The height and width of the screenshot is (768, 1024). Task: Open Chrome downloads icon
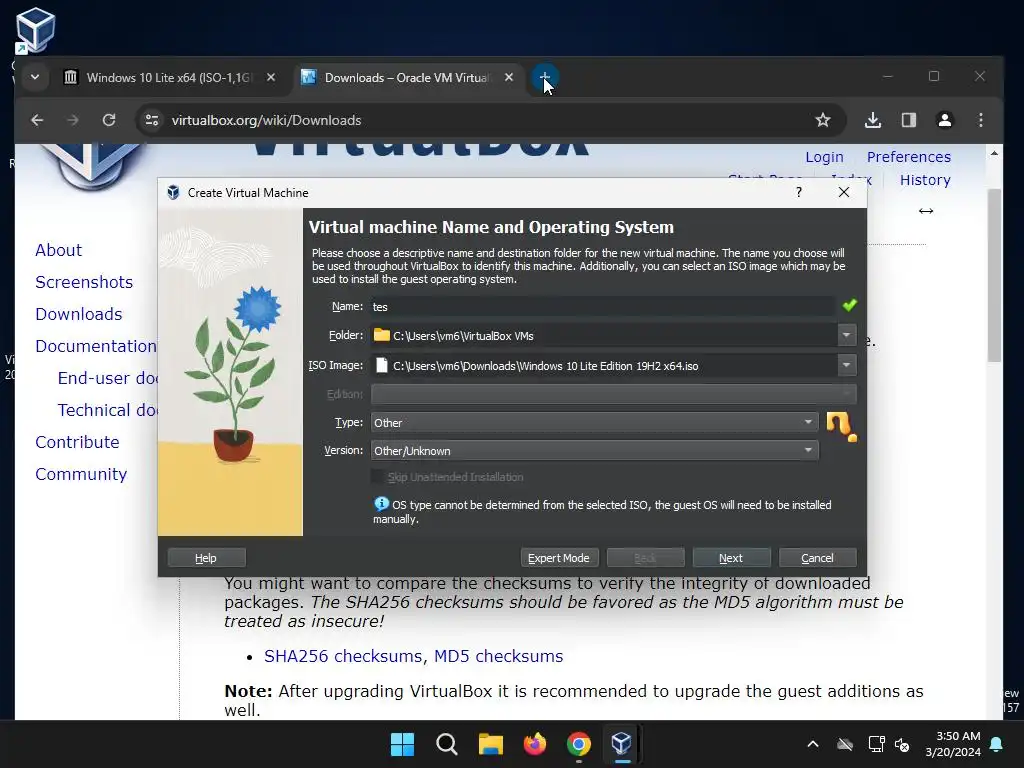[x=873, y=120]
